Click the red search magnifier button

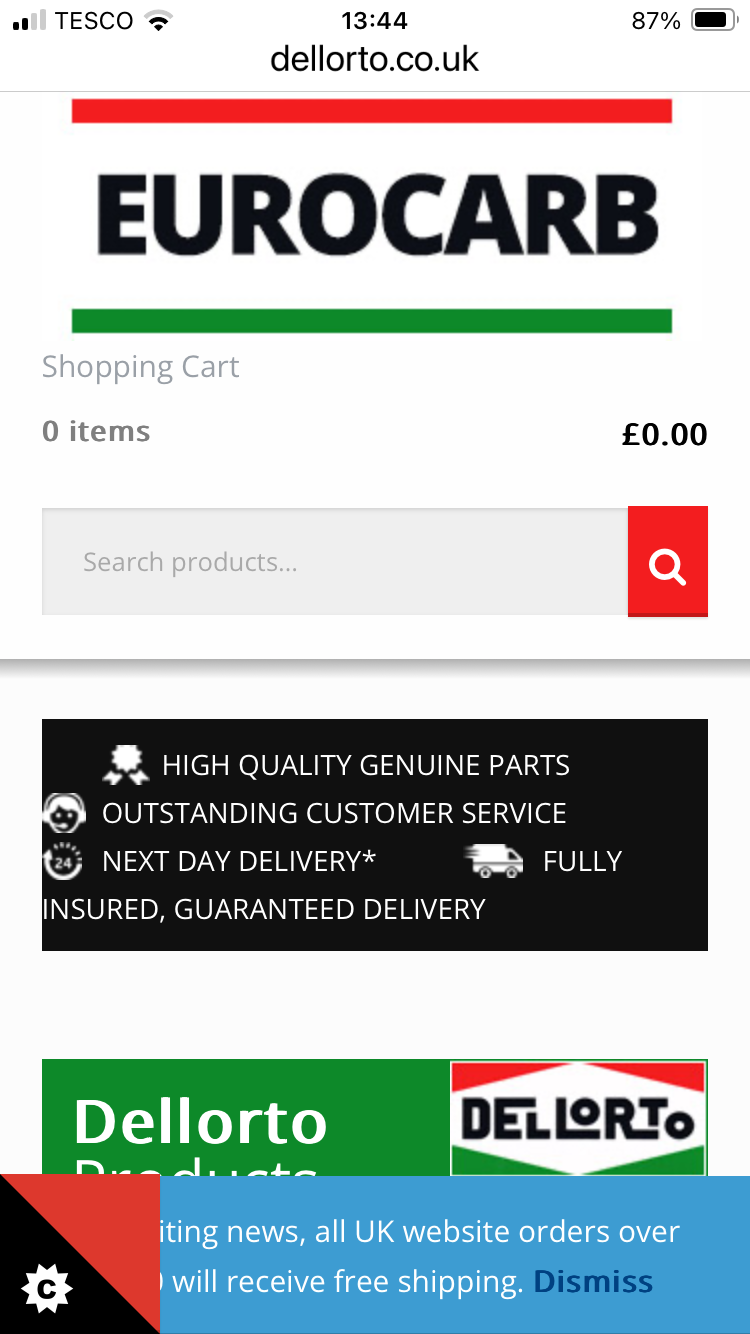(x=667, y=562)
